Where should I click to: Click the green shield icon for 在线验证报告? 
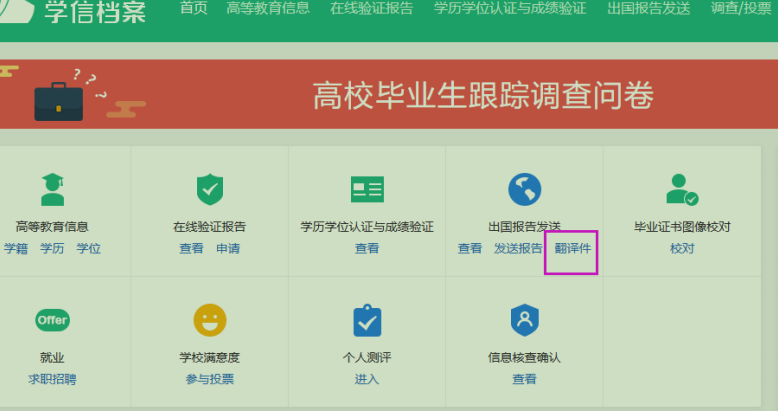[210, 188]
